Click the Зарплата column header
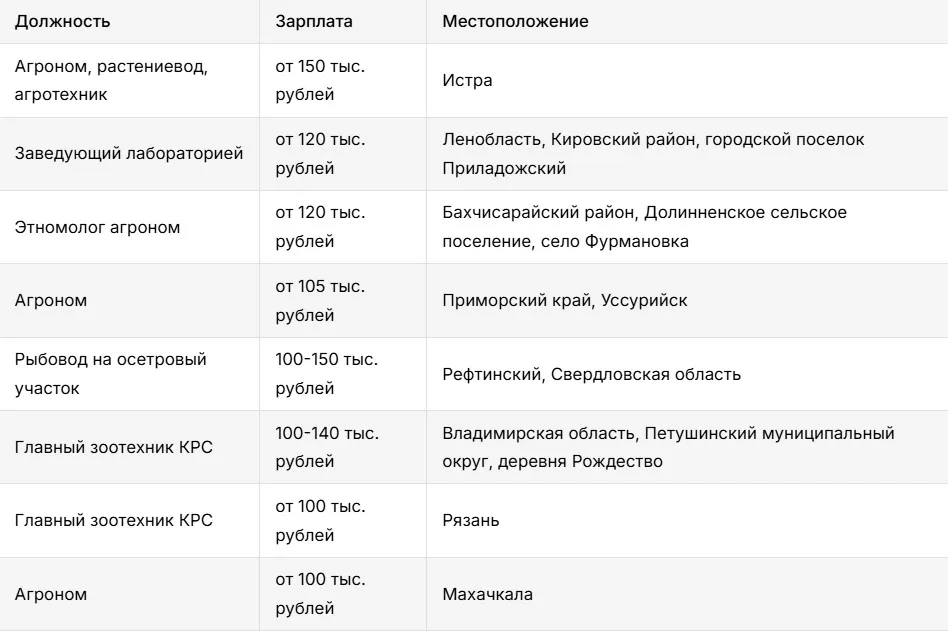948x631 pixels. pyautogui.click(x=314, y=21)
